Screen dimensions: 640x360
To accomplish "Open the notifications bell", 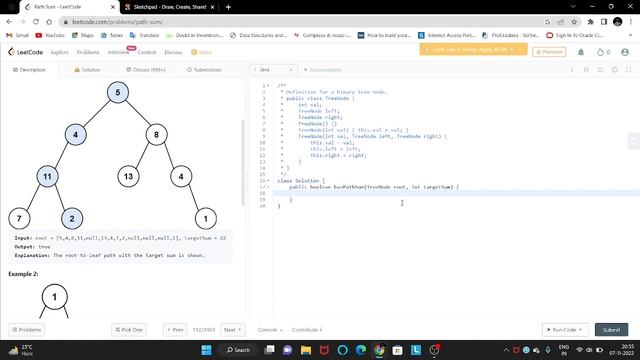I will (x=581, y=52).
